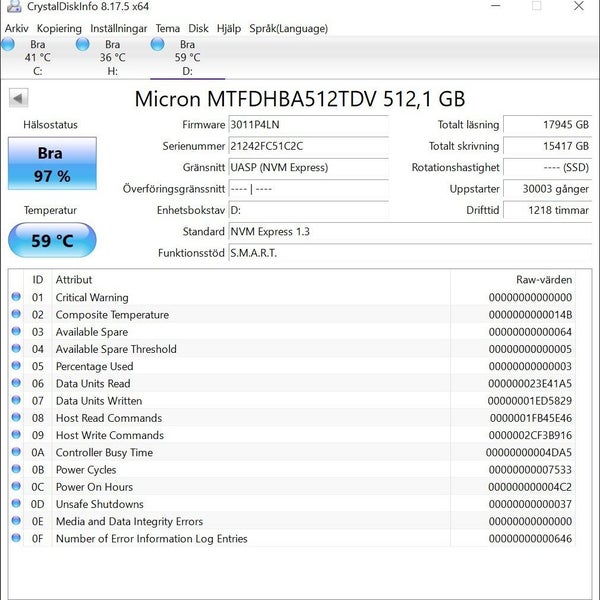Click status icon of Data Units Read row
This screenshot has height=600, width=600.
coord(16,383)
